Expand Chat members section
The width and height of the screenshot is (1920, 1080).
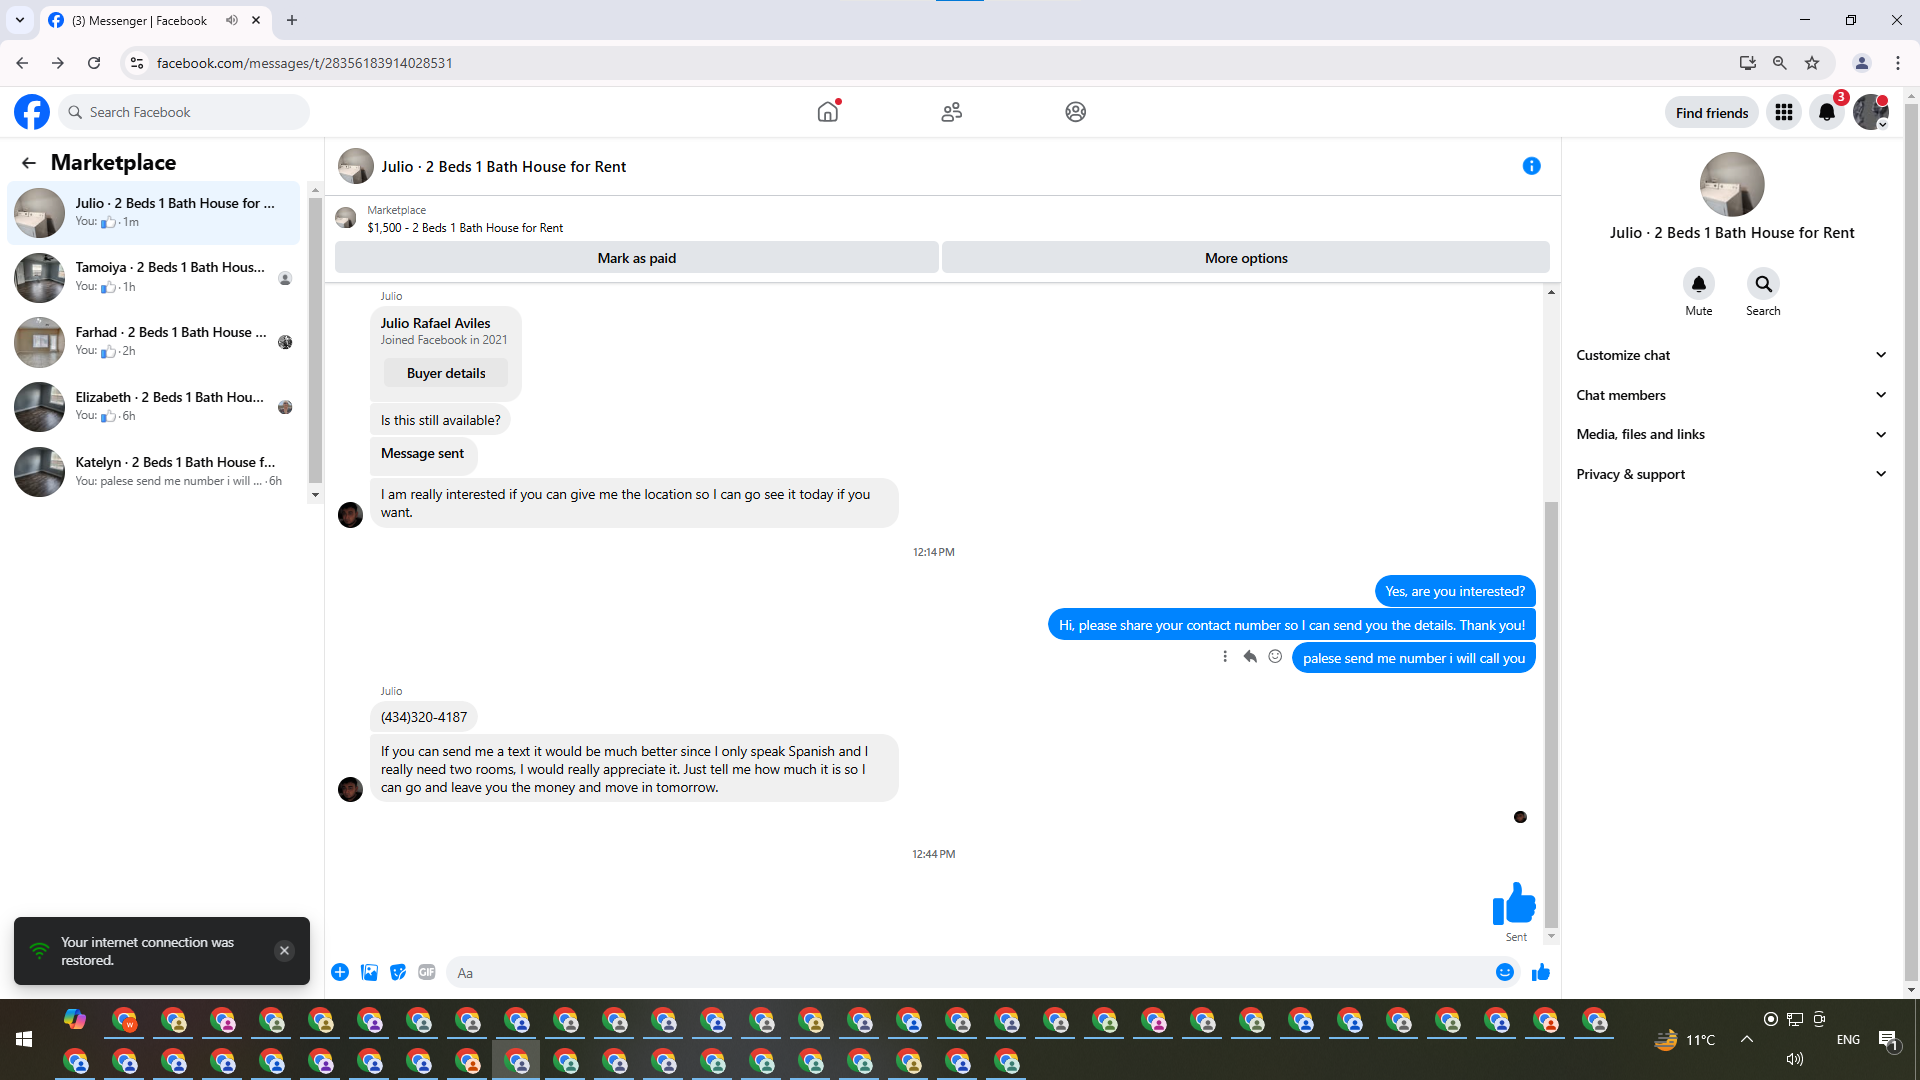coord(1731,395)
